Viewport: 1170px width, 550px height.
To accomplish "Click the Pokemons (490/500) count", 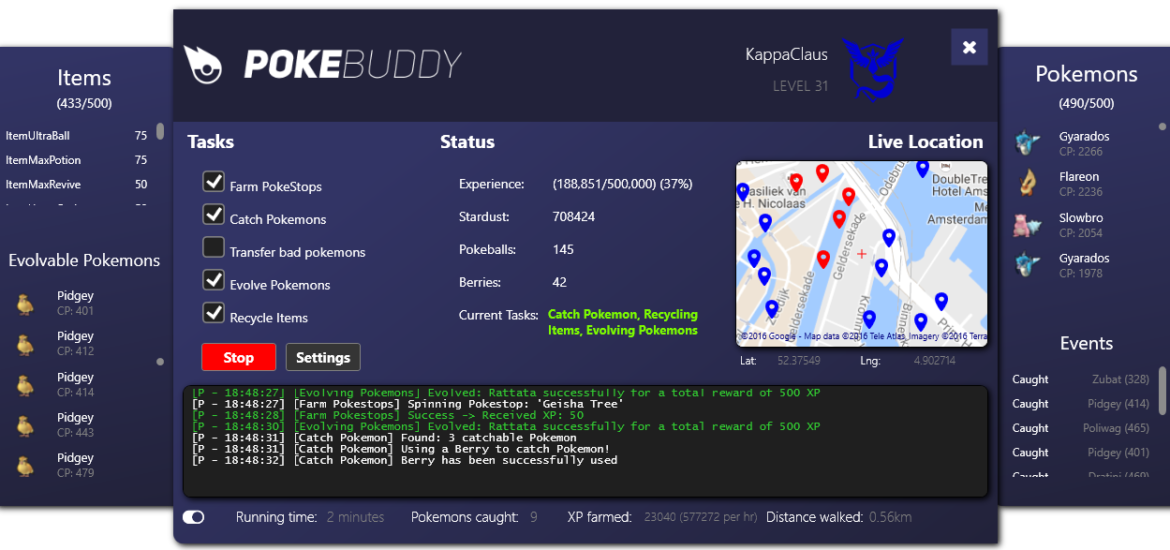I will 1086,104.
